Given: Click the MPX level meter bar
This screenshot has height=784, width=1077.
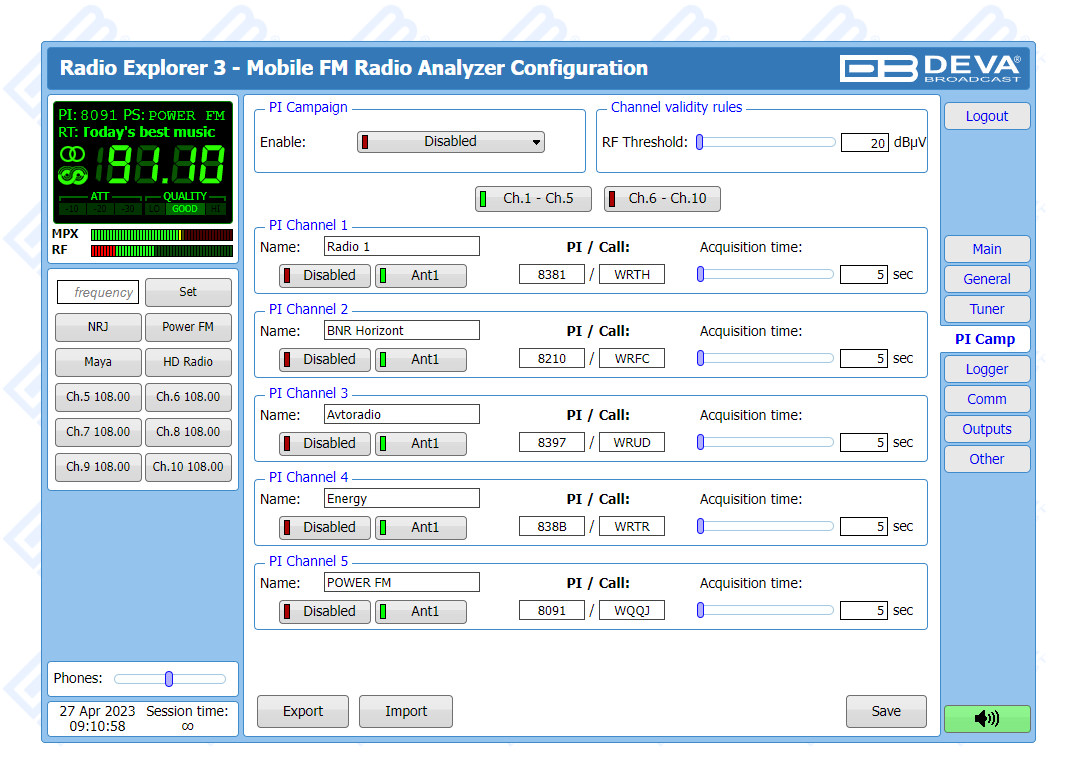Looking at the screenshot, I should pos(161,235).
